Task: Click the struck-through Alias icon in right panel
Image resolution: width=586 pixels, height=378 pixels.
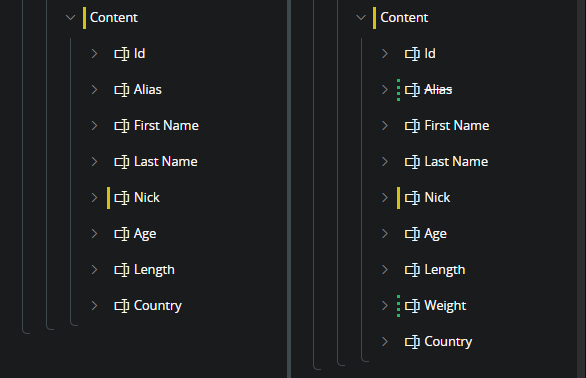Action: point(412,90)
